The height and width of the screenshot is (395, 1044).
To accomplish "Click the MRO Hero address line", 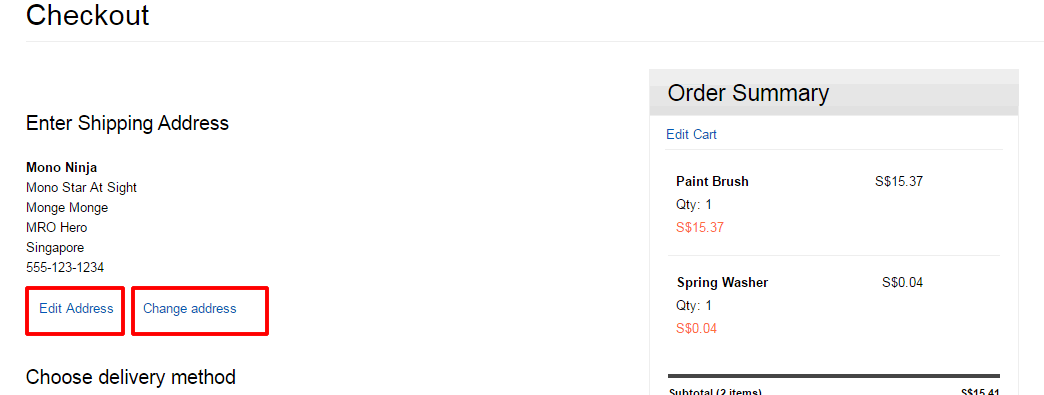I will click(x=57, y=228).
